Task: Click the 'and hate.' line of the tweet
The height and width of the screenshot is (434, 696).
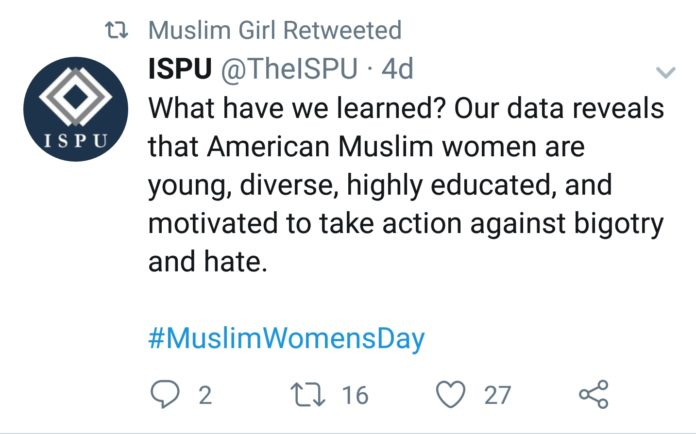Action: (x=208, y=261)
